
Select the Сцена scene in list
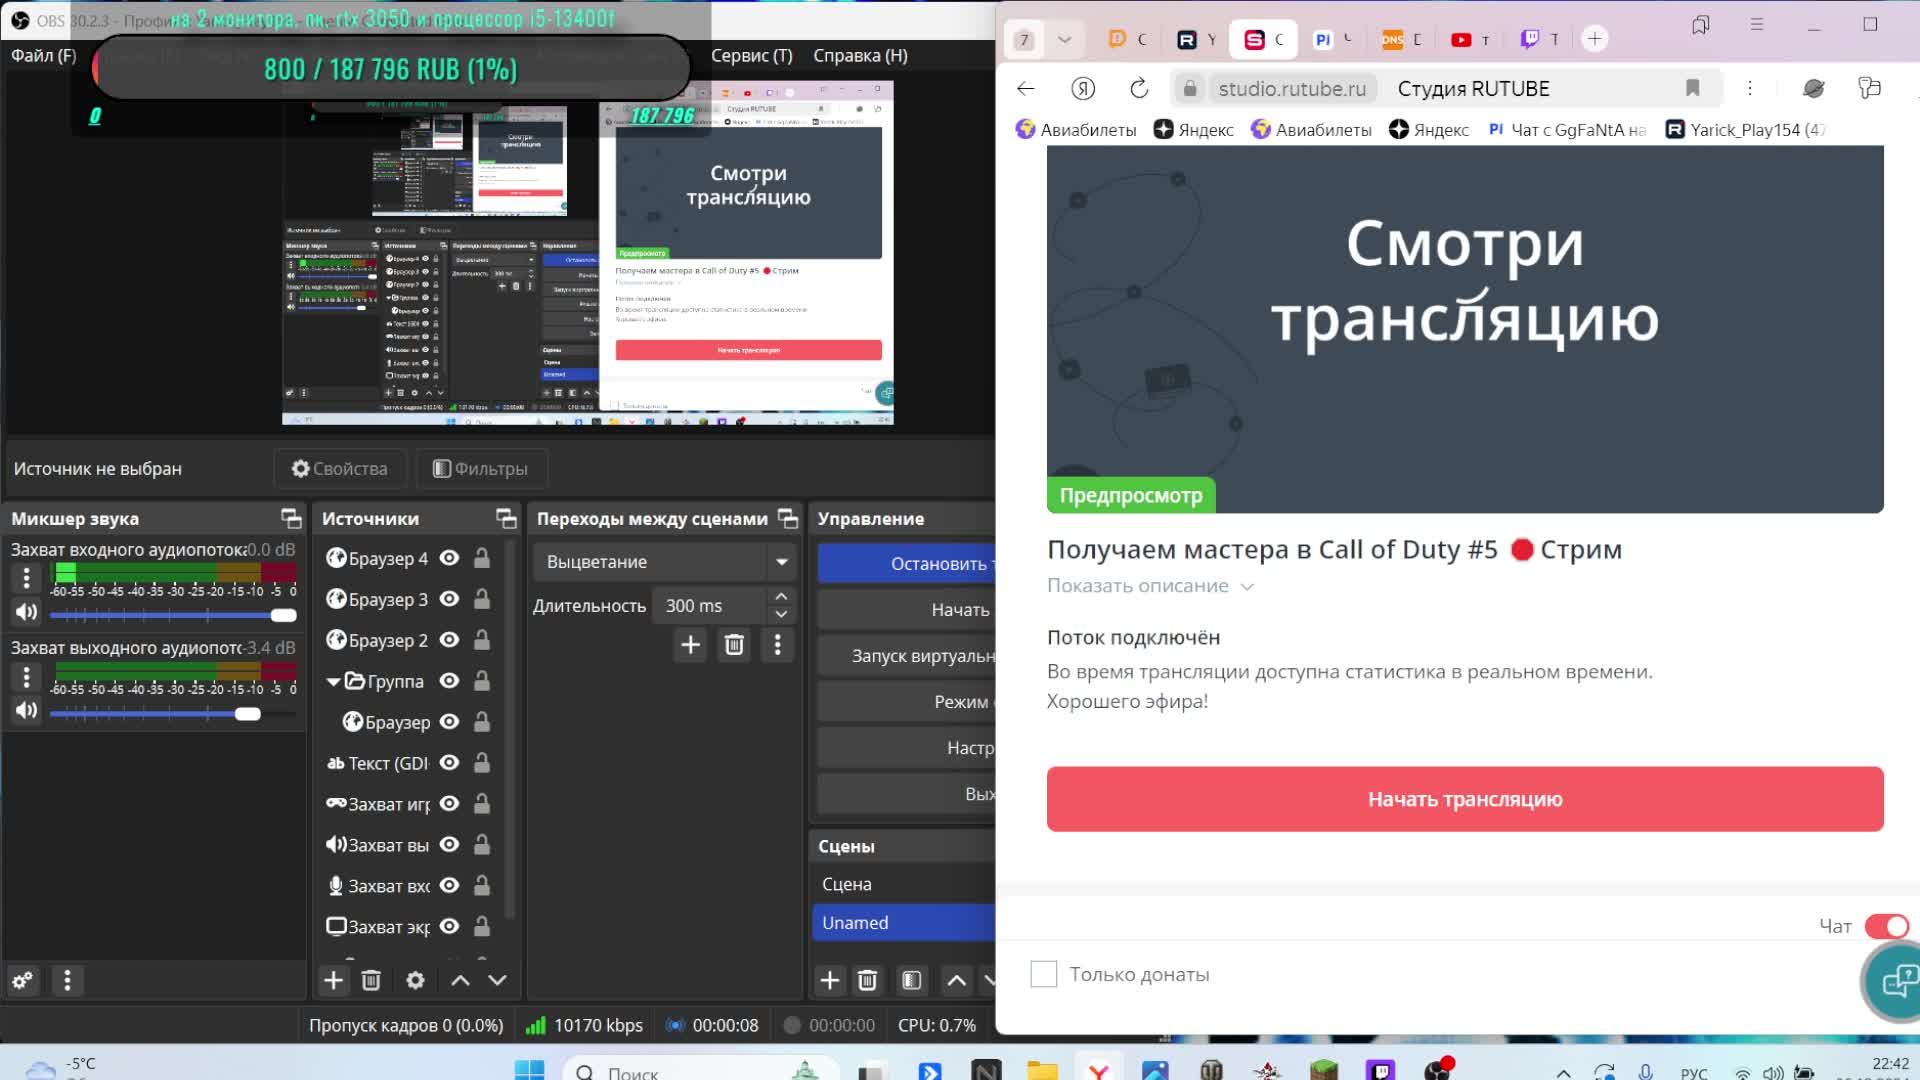point(904,884)
